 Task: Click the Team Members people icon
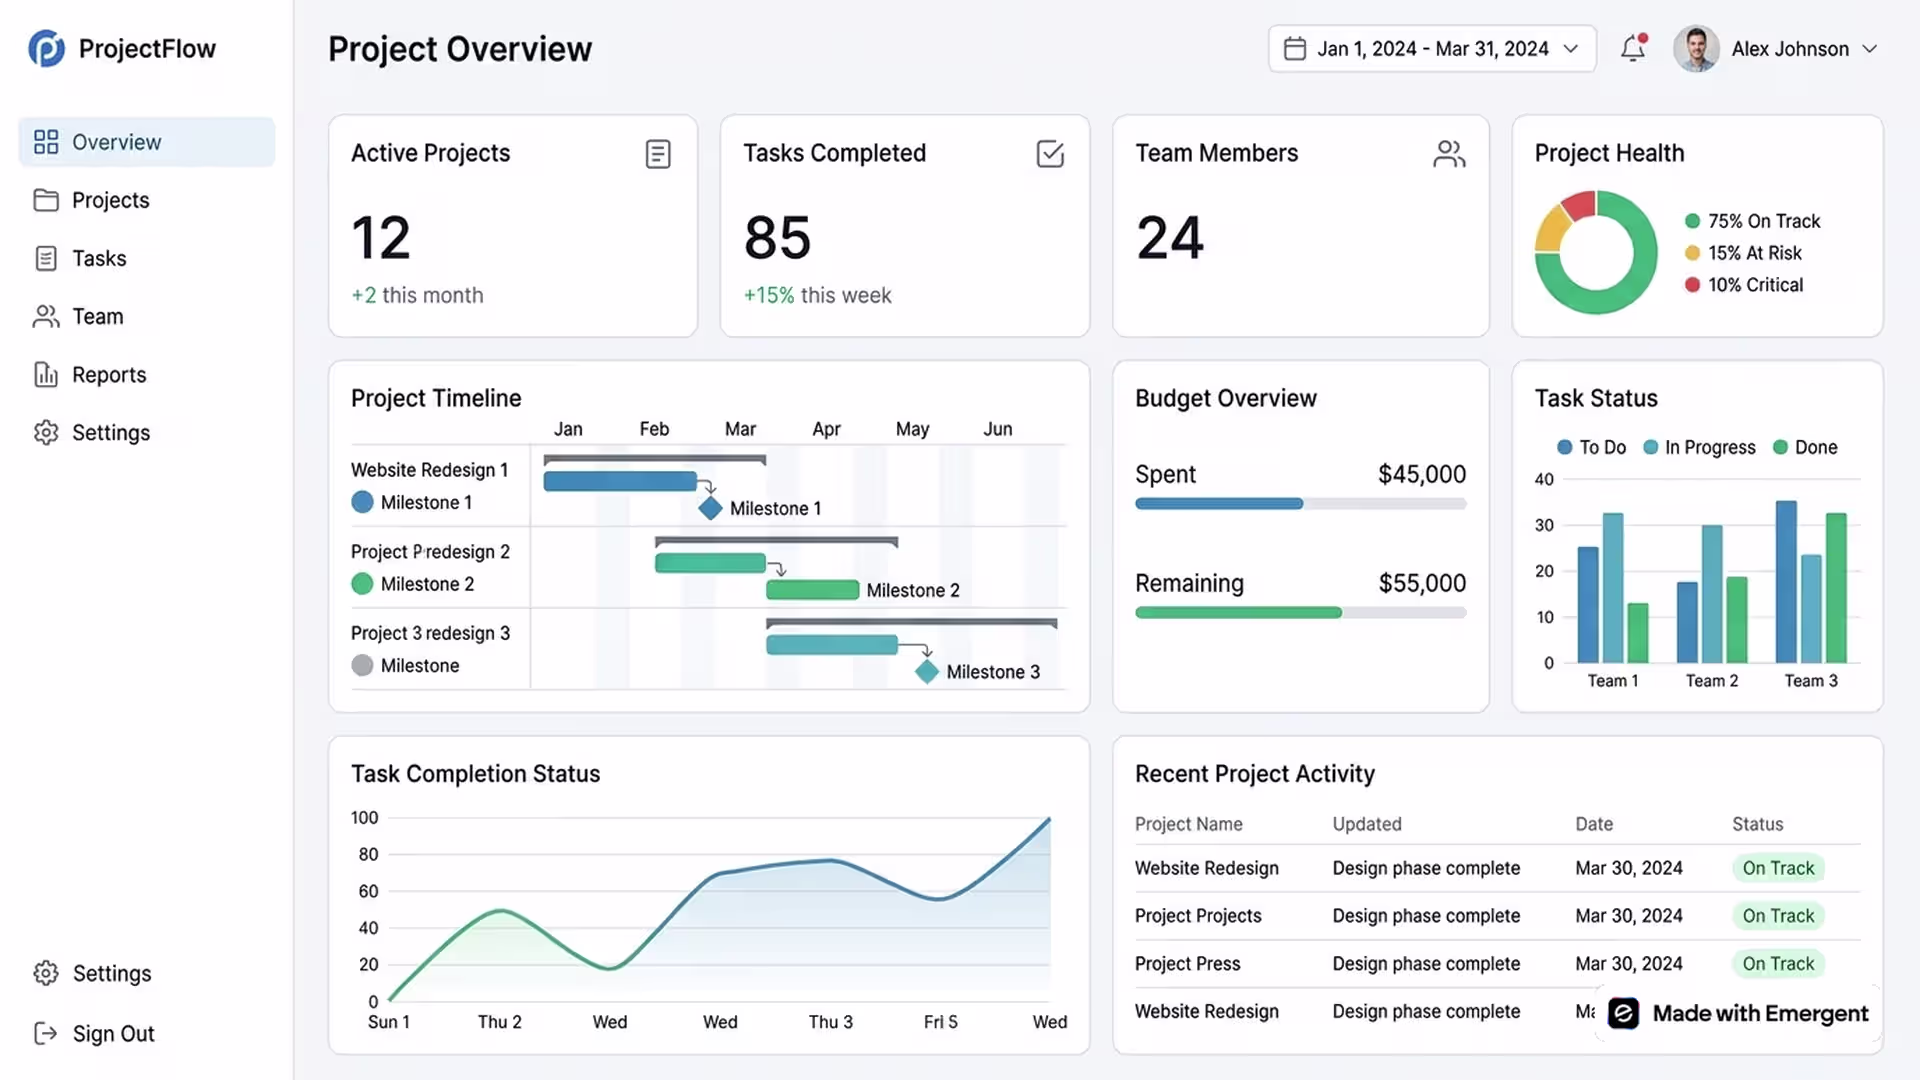coord(1449,154)
